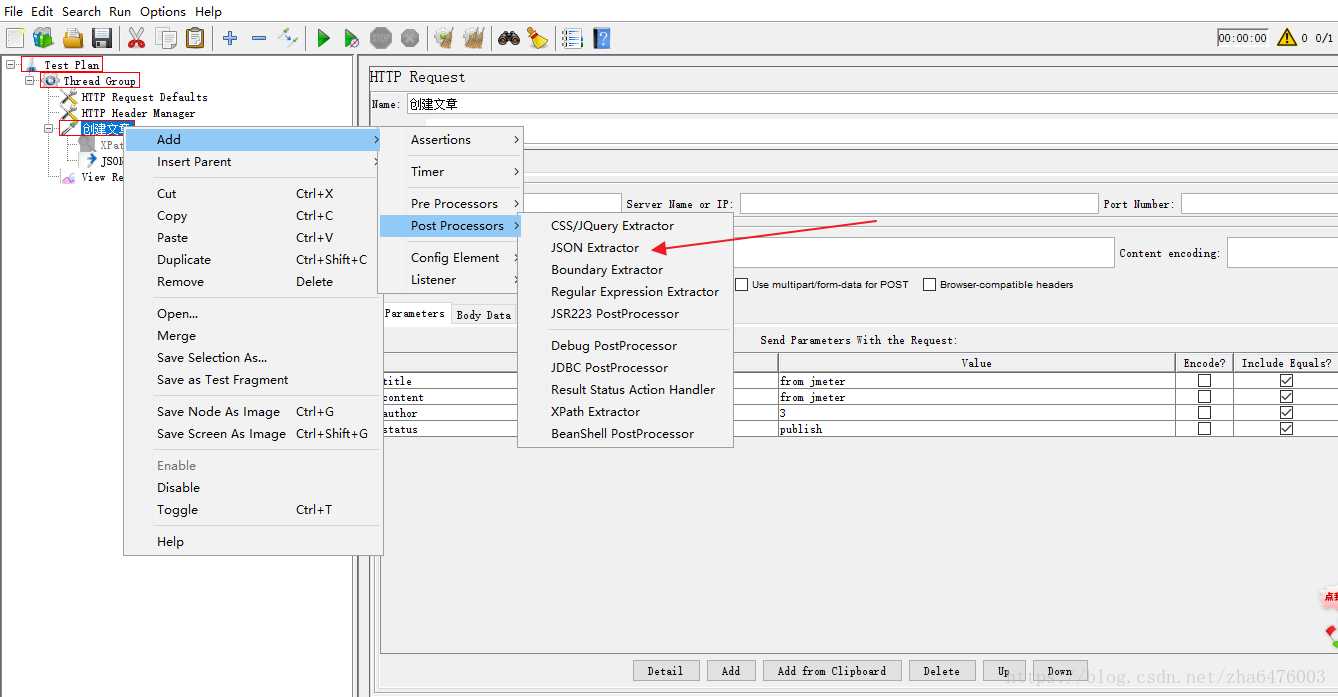Viewport: 1338px width, 697px height.
Task: Expand the Timer submenu
Action: pos(451,172)
